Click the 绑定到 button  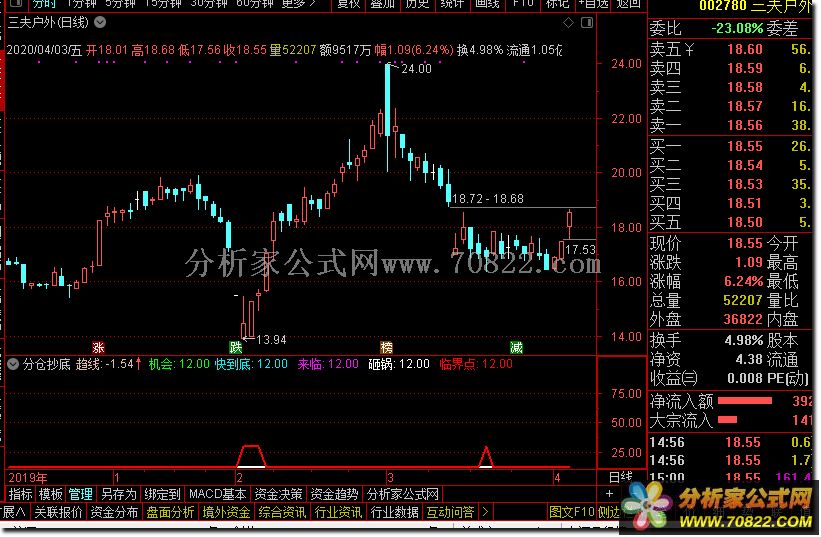(162, 494)
